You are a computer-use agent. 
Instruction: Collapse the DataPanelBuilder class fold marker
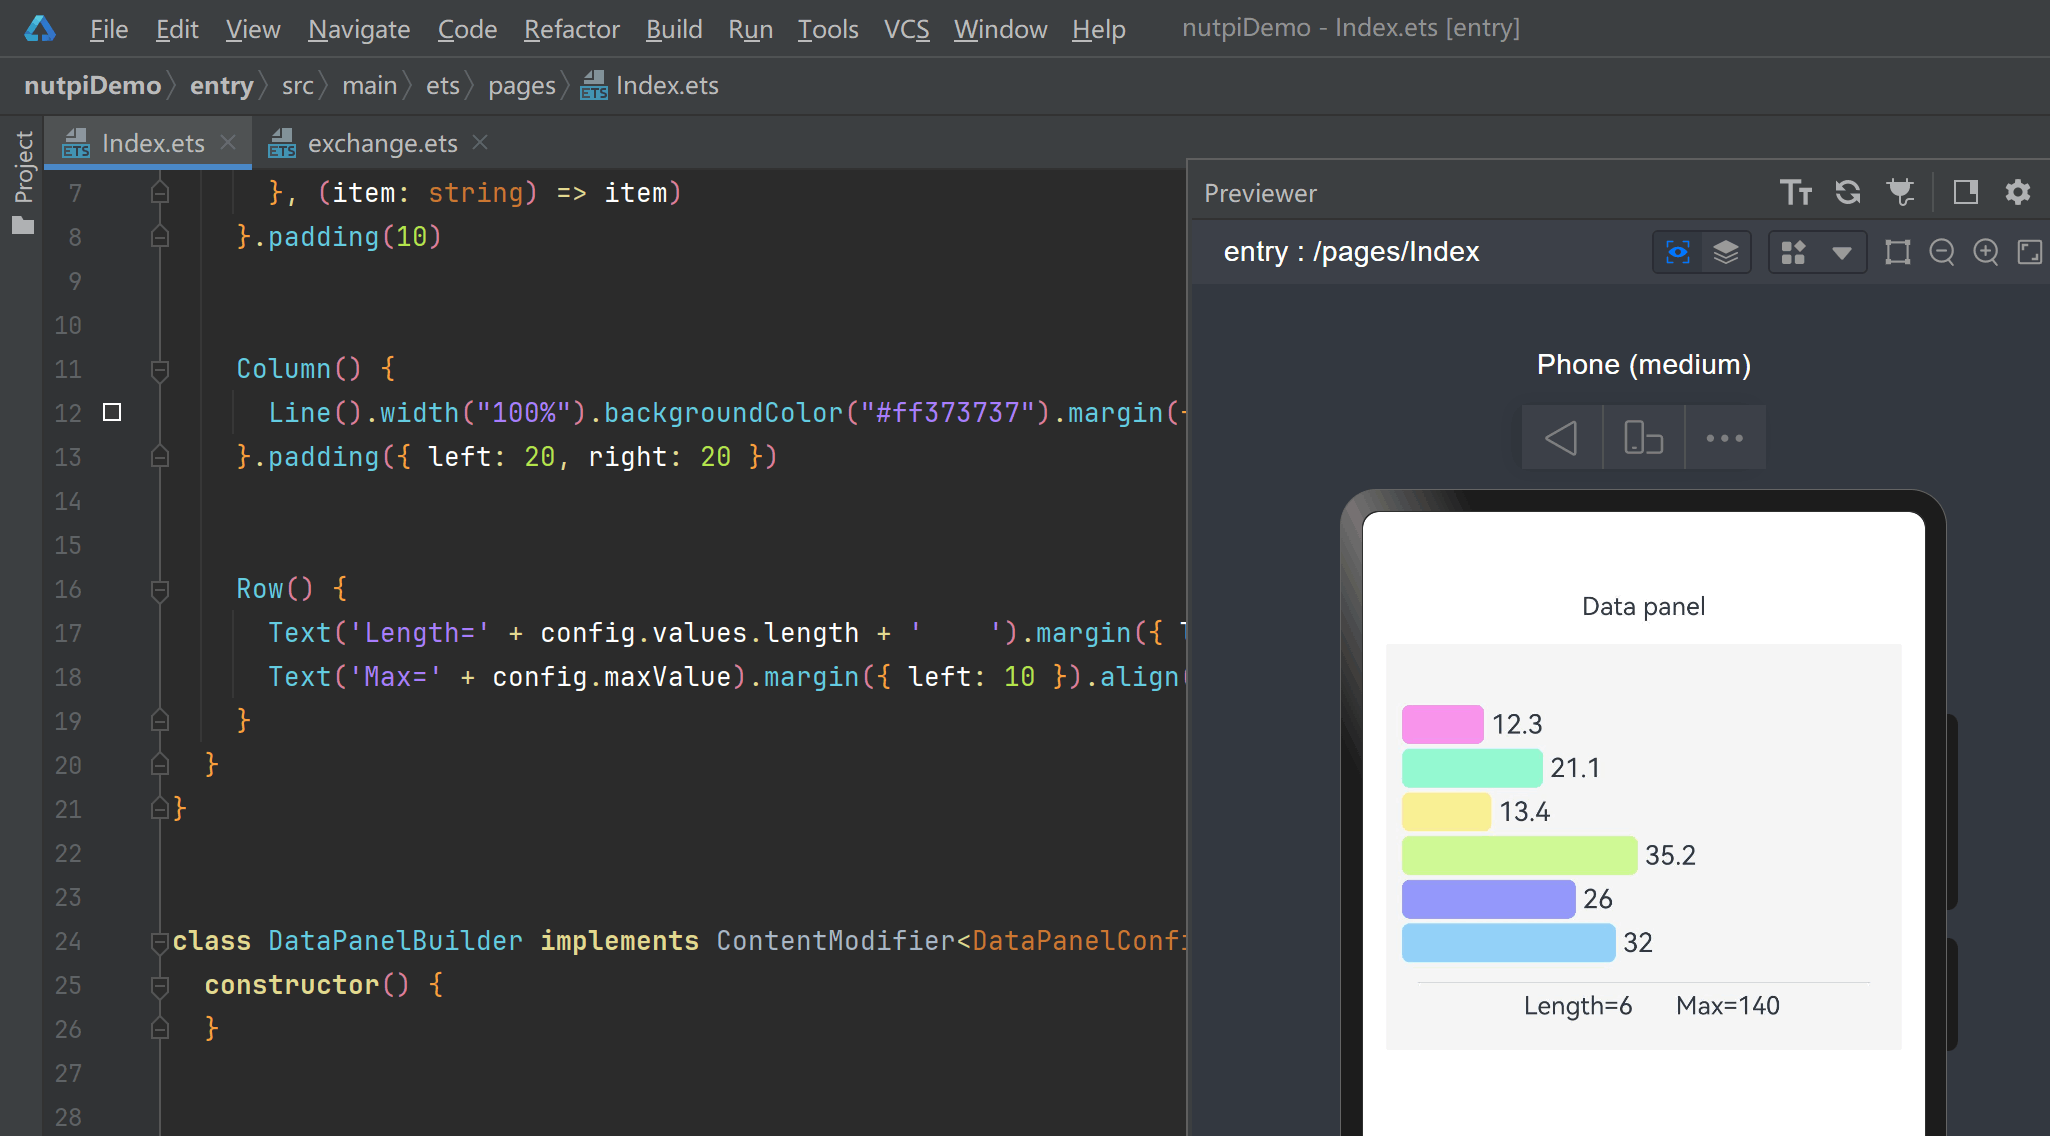[x=159, y=941]
